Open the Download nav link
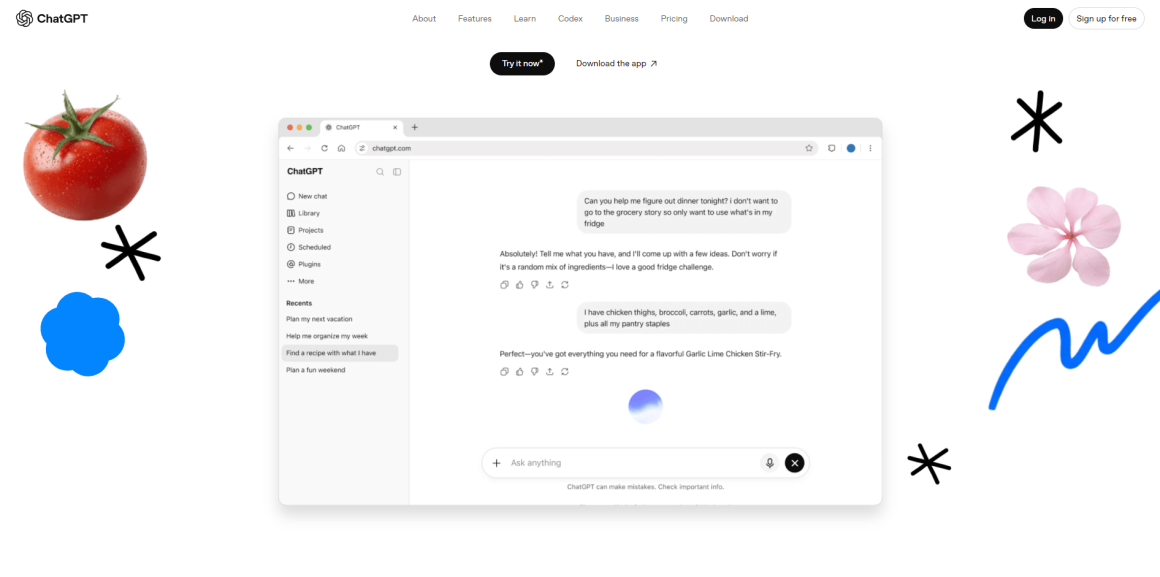Viewport: 1160px width, 577px height. (729, 18)
